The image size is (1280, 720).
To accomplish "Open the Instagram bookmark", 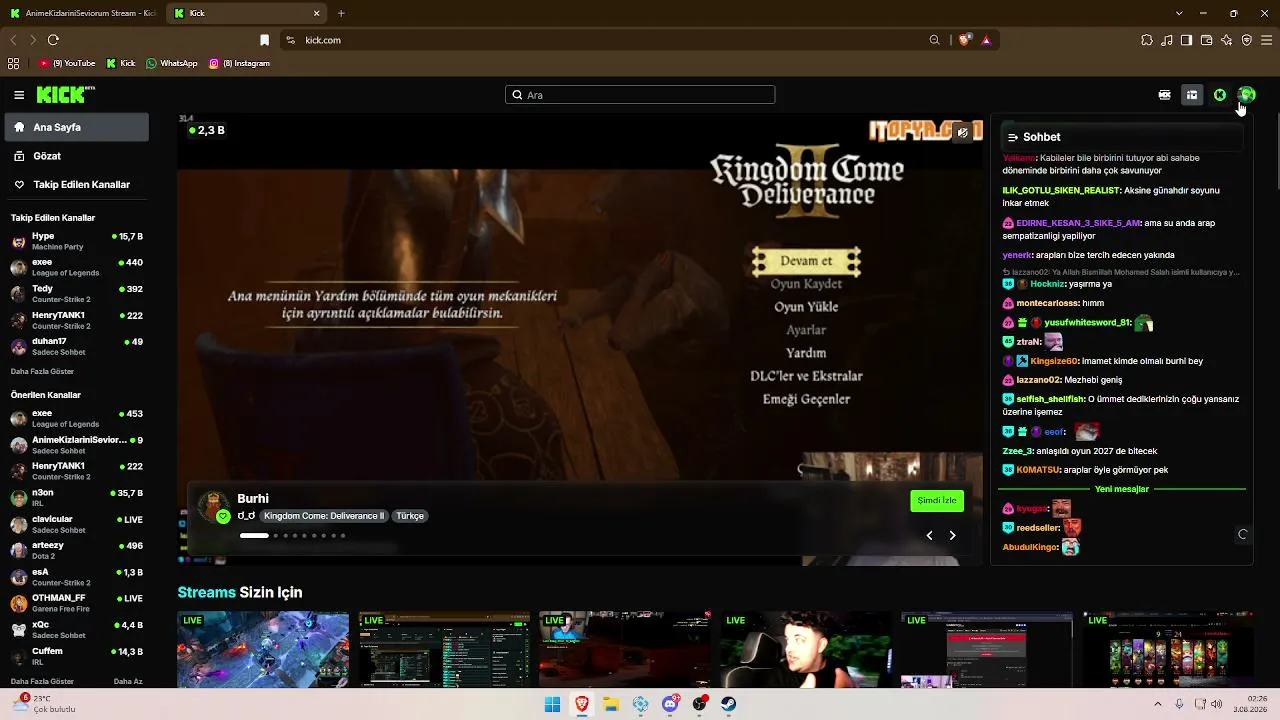I will pyautogui.click(x=240, y=63).
